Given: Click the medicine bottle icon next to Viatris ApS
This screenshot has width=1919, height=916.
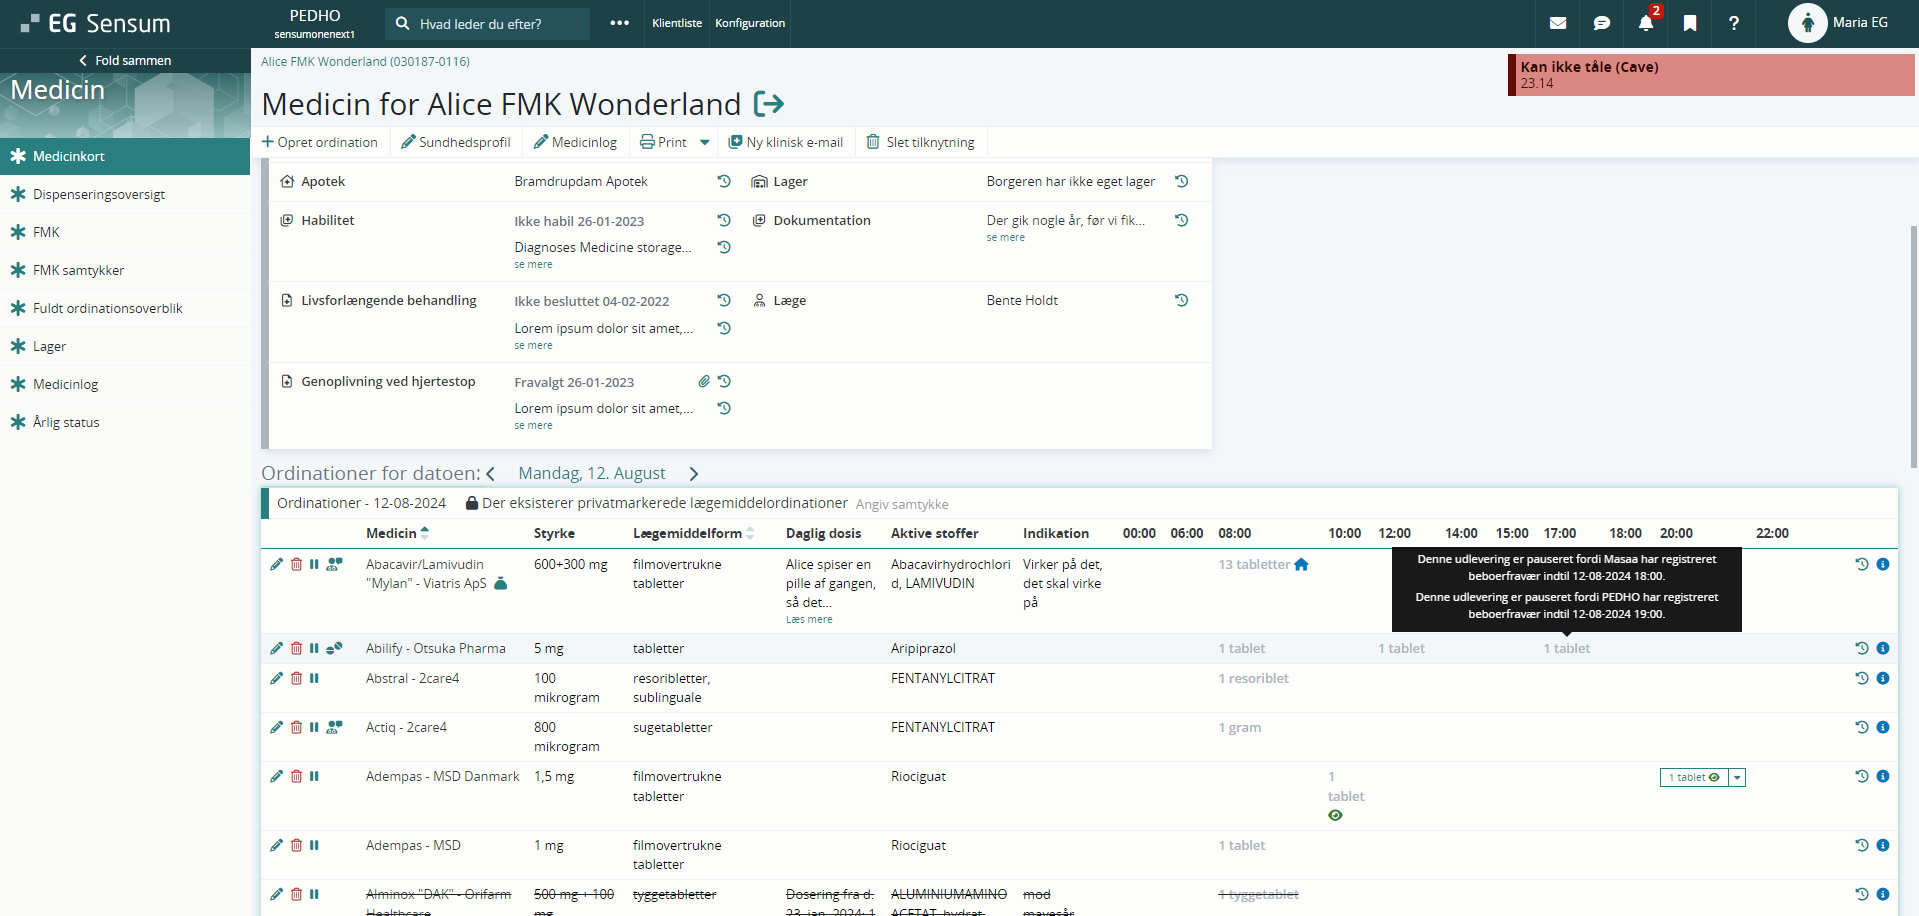Looking at the screenshot, I should [x=501, y=583].
